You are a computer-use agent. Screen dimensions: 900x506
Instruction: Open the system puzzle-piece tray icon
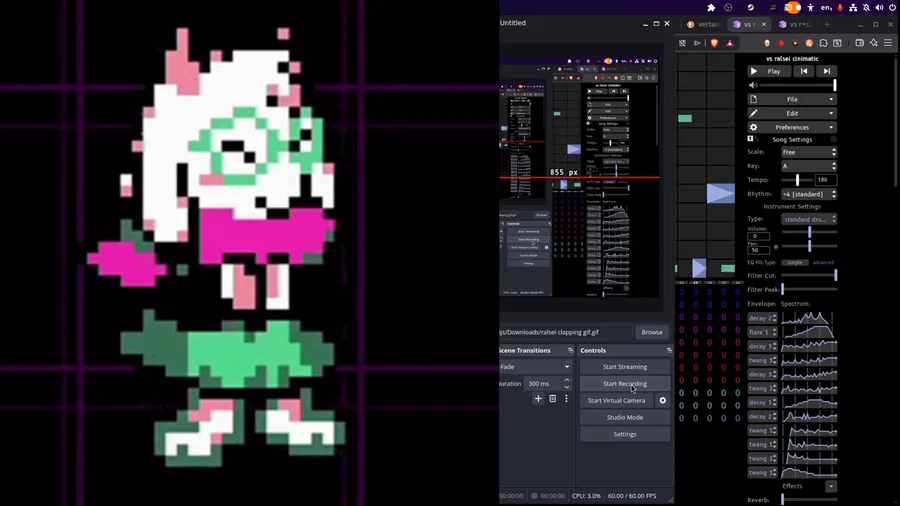[711, 7]
